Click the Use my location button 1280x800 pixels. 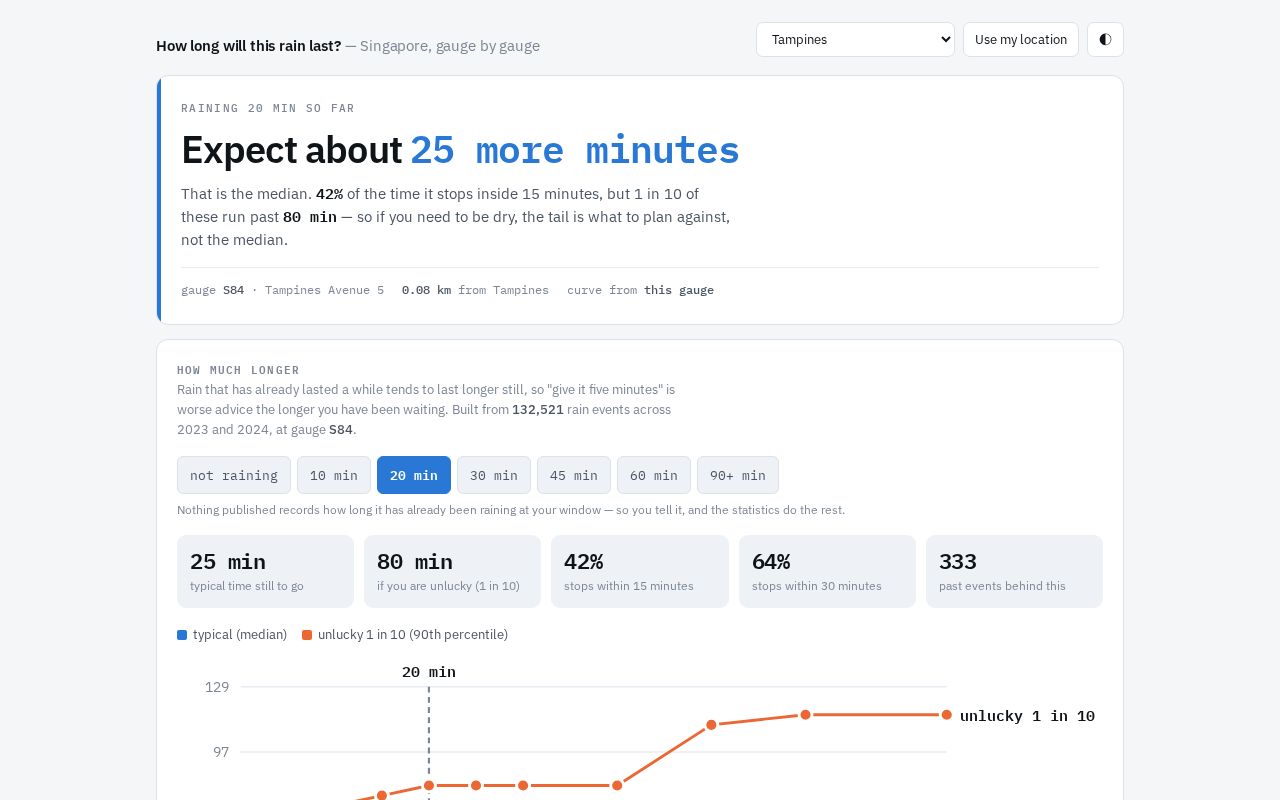pos(1021,40)
